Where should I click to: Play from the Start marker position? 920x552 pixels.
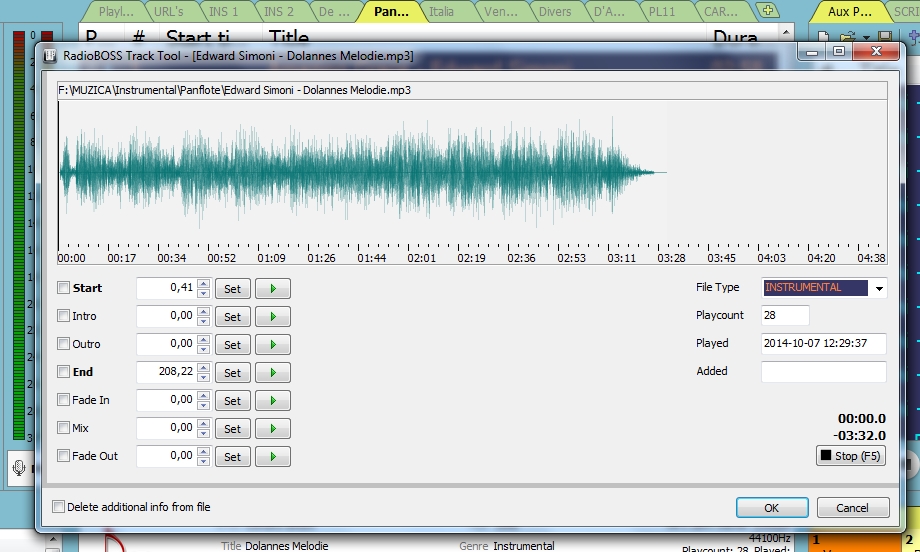[273, 289]
